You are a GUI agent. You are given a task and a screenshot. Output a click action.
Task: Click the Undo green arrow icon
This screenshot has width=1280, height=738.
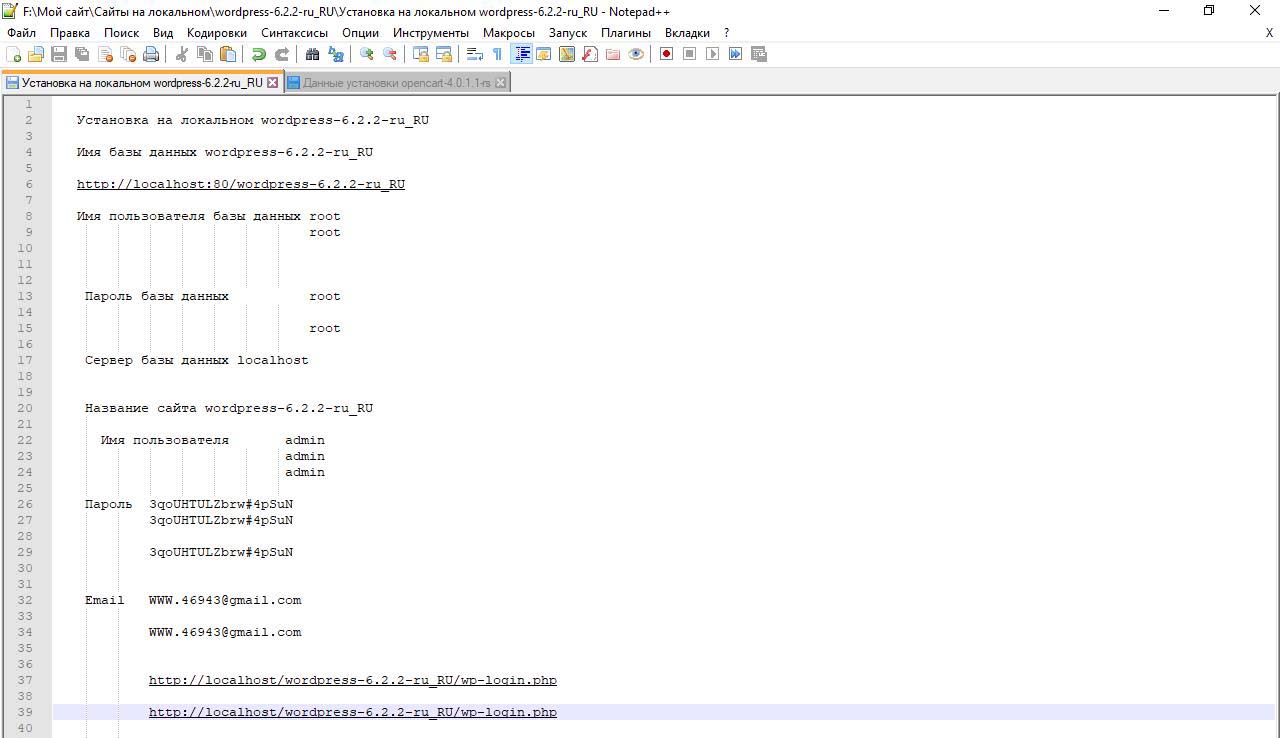[x=259, y=54]
